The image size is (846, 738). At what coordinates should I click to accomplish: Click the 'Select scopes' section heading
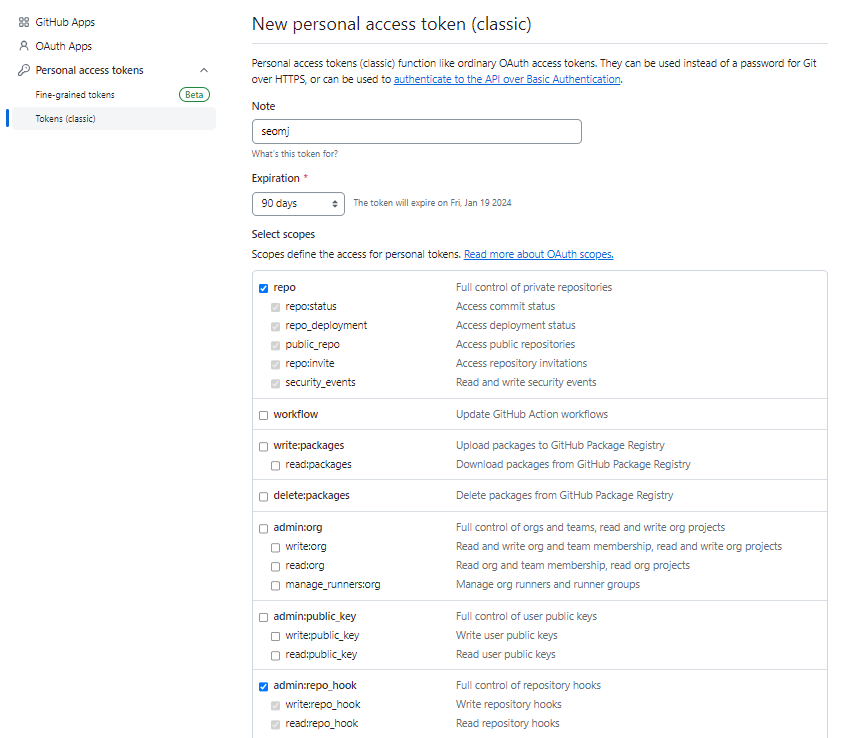283,234
